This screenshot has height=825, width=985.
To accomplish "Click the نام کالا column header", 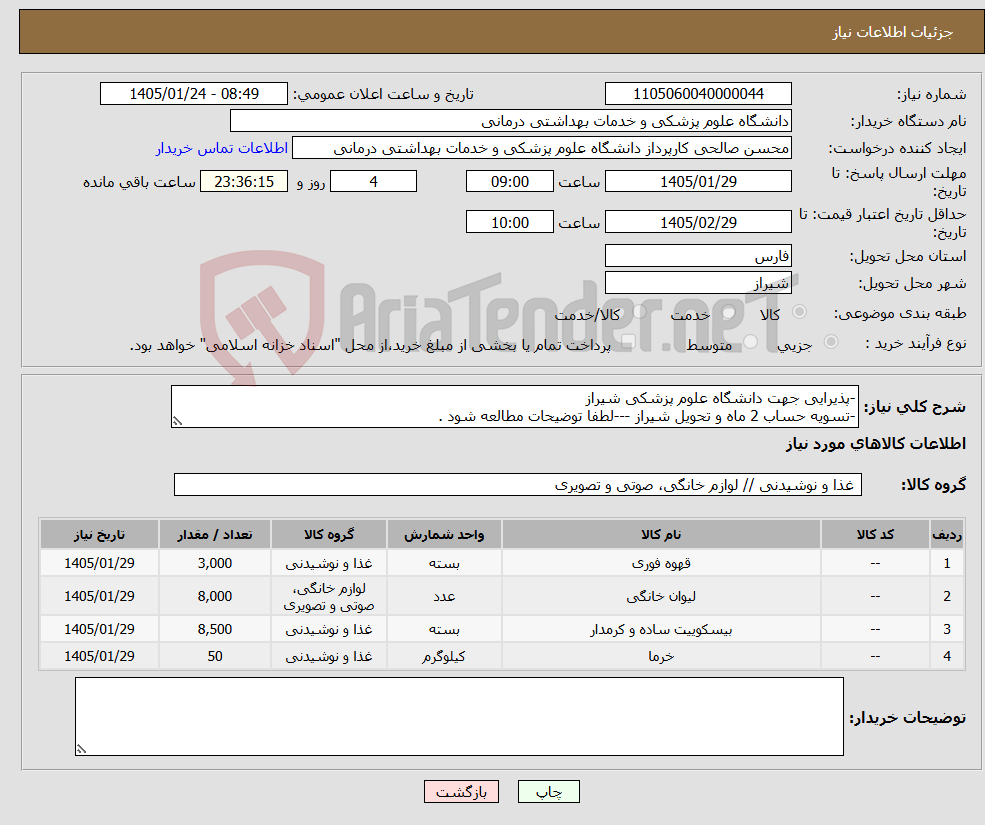I will [x=661, y=534].
